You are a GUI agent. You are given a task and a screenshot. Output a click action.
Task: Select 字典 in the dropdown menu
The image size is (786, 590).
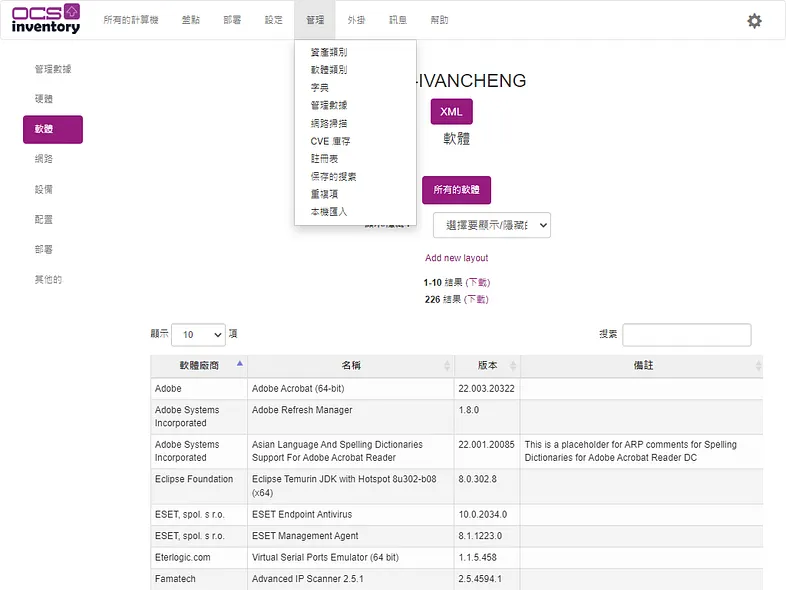[320, 88]
